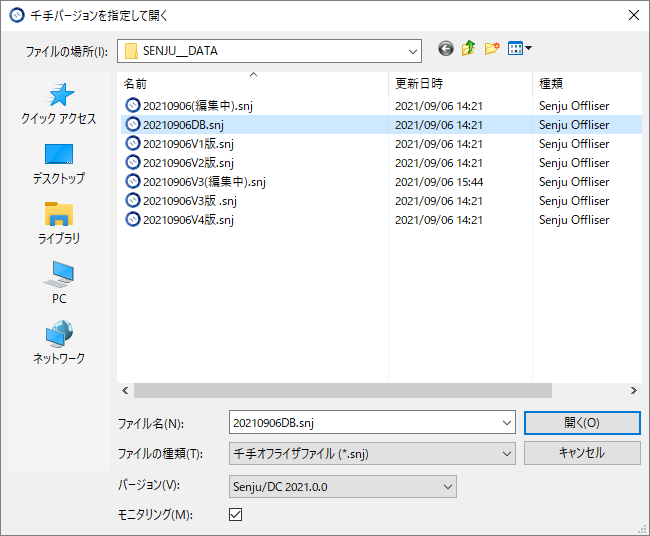Click Senju Offliser type in 20210906DB.snj row

pyautogui.click(x=574, y=125)
